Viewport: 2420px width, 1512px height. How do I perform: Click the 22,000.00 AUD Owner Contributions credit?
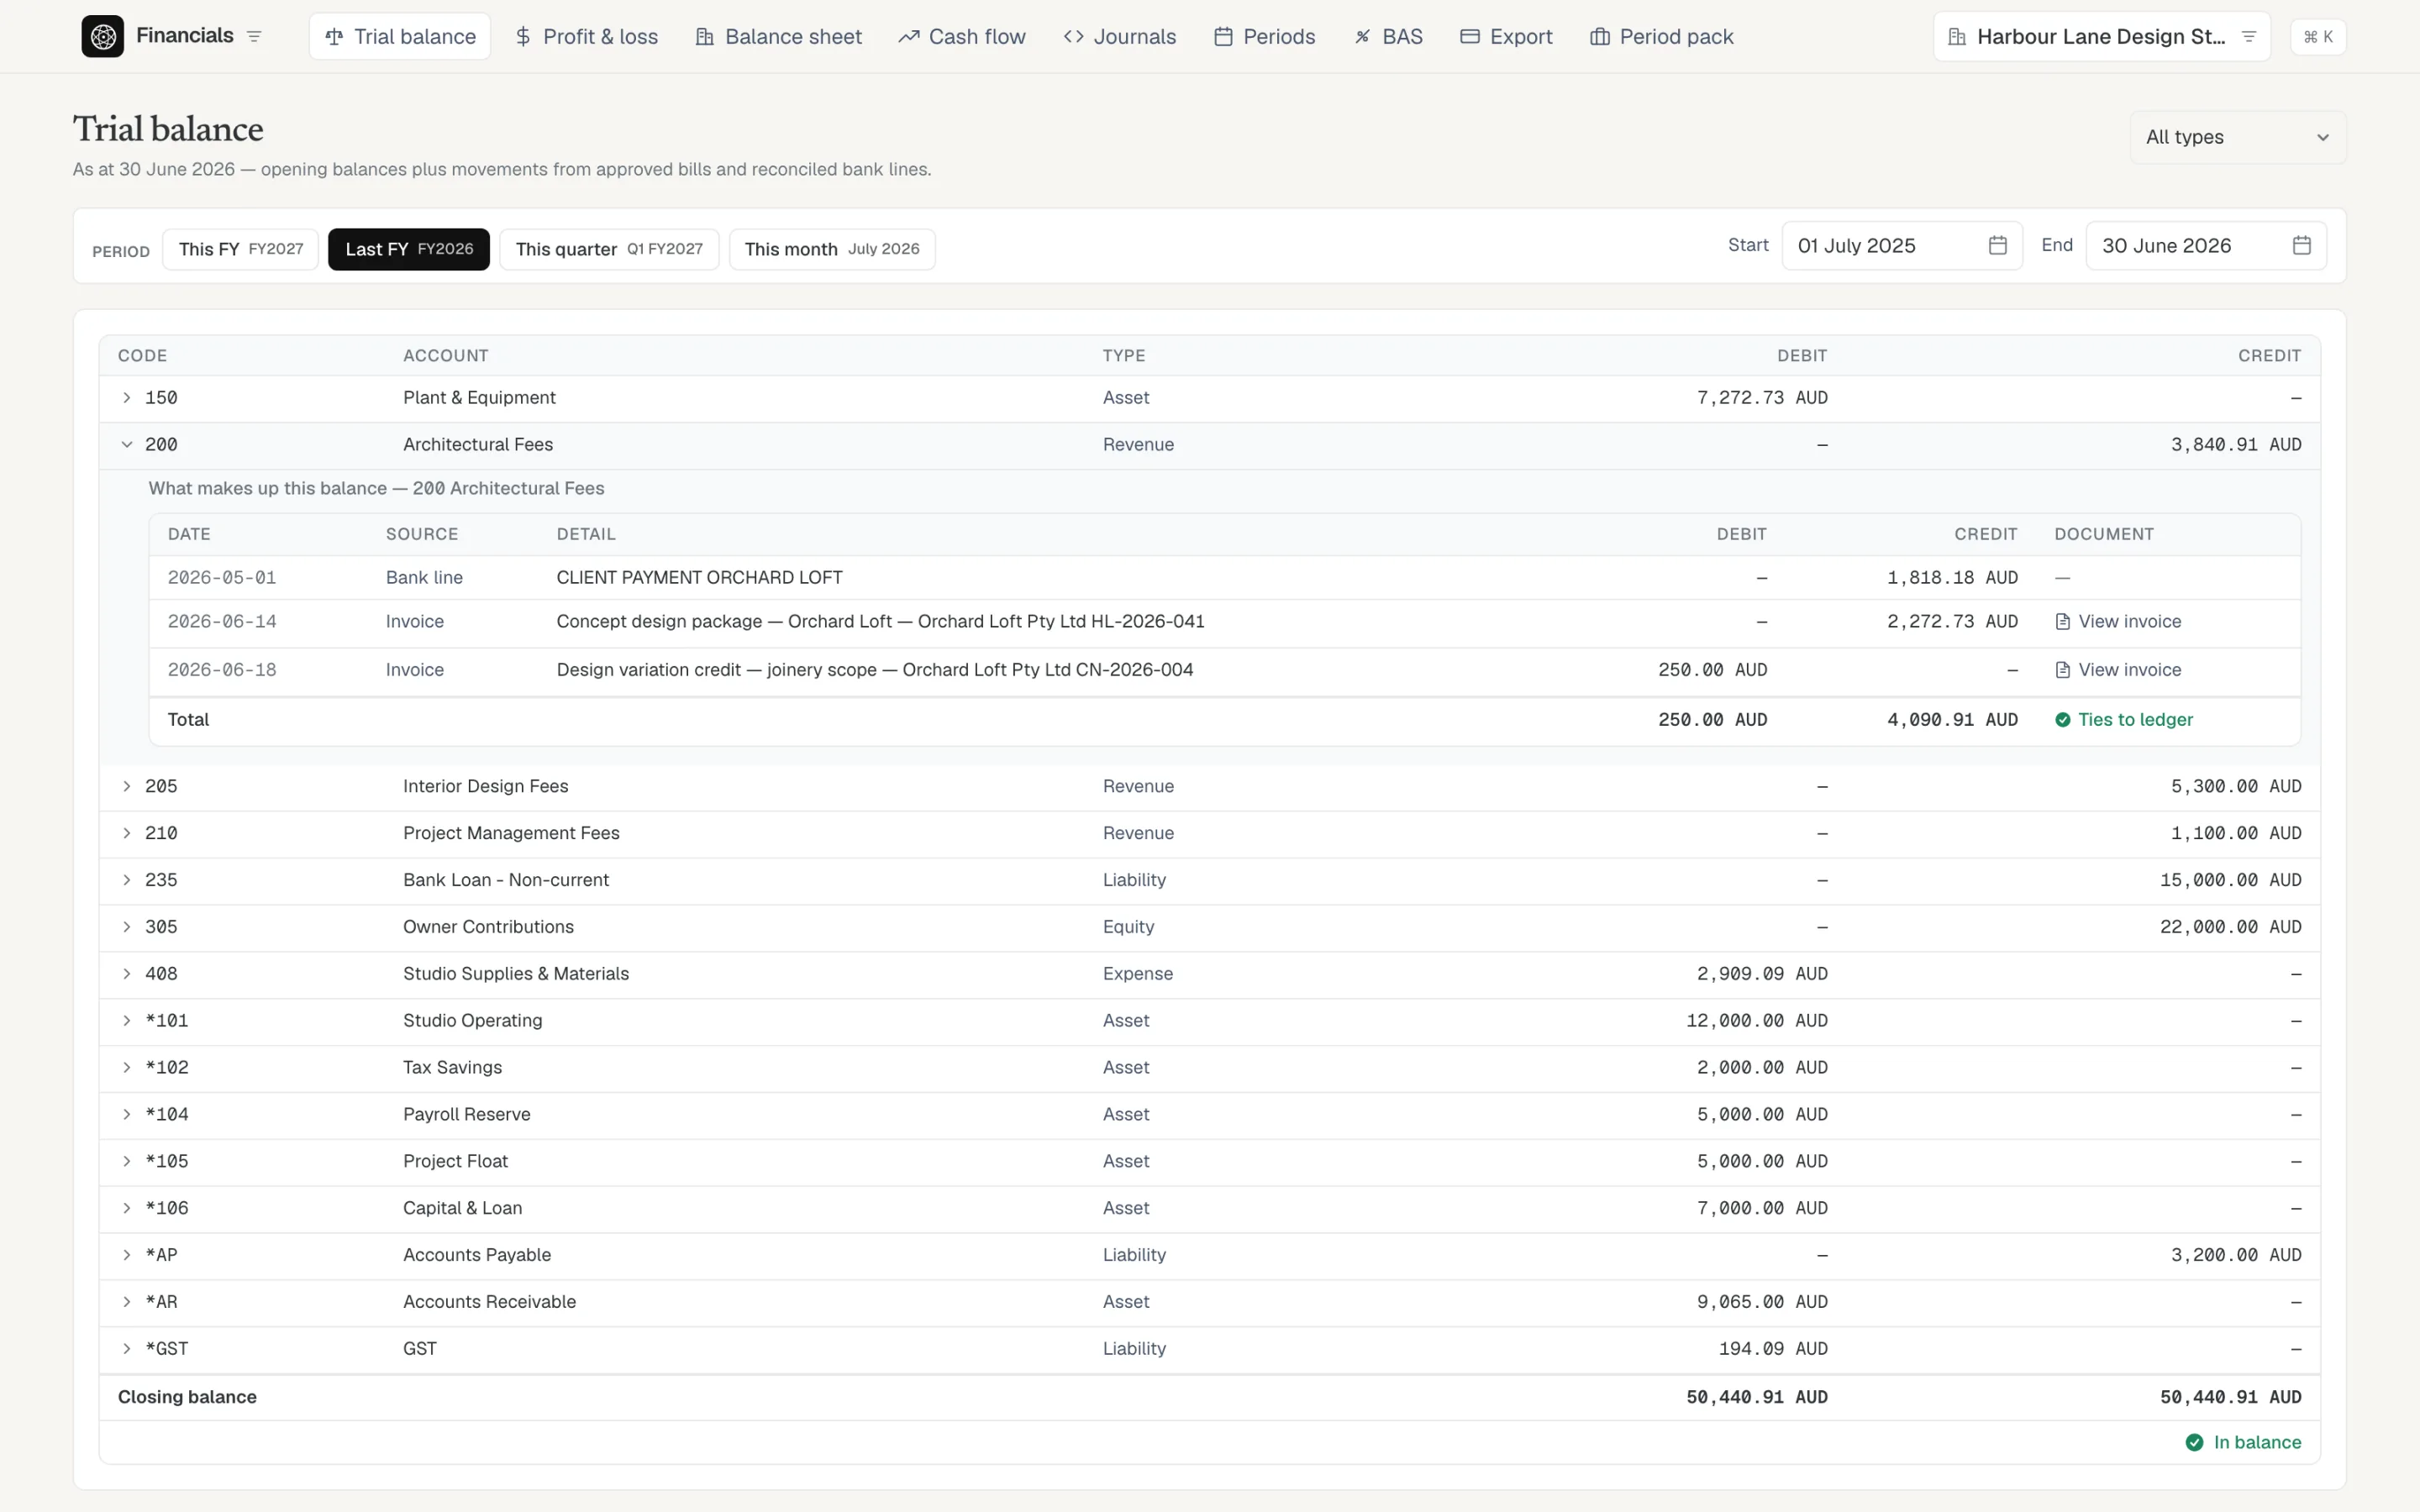(2230, 927)
